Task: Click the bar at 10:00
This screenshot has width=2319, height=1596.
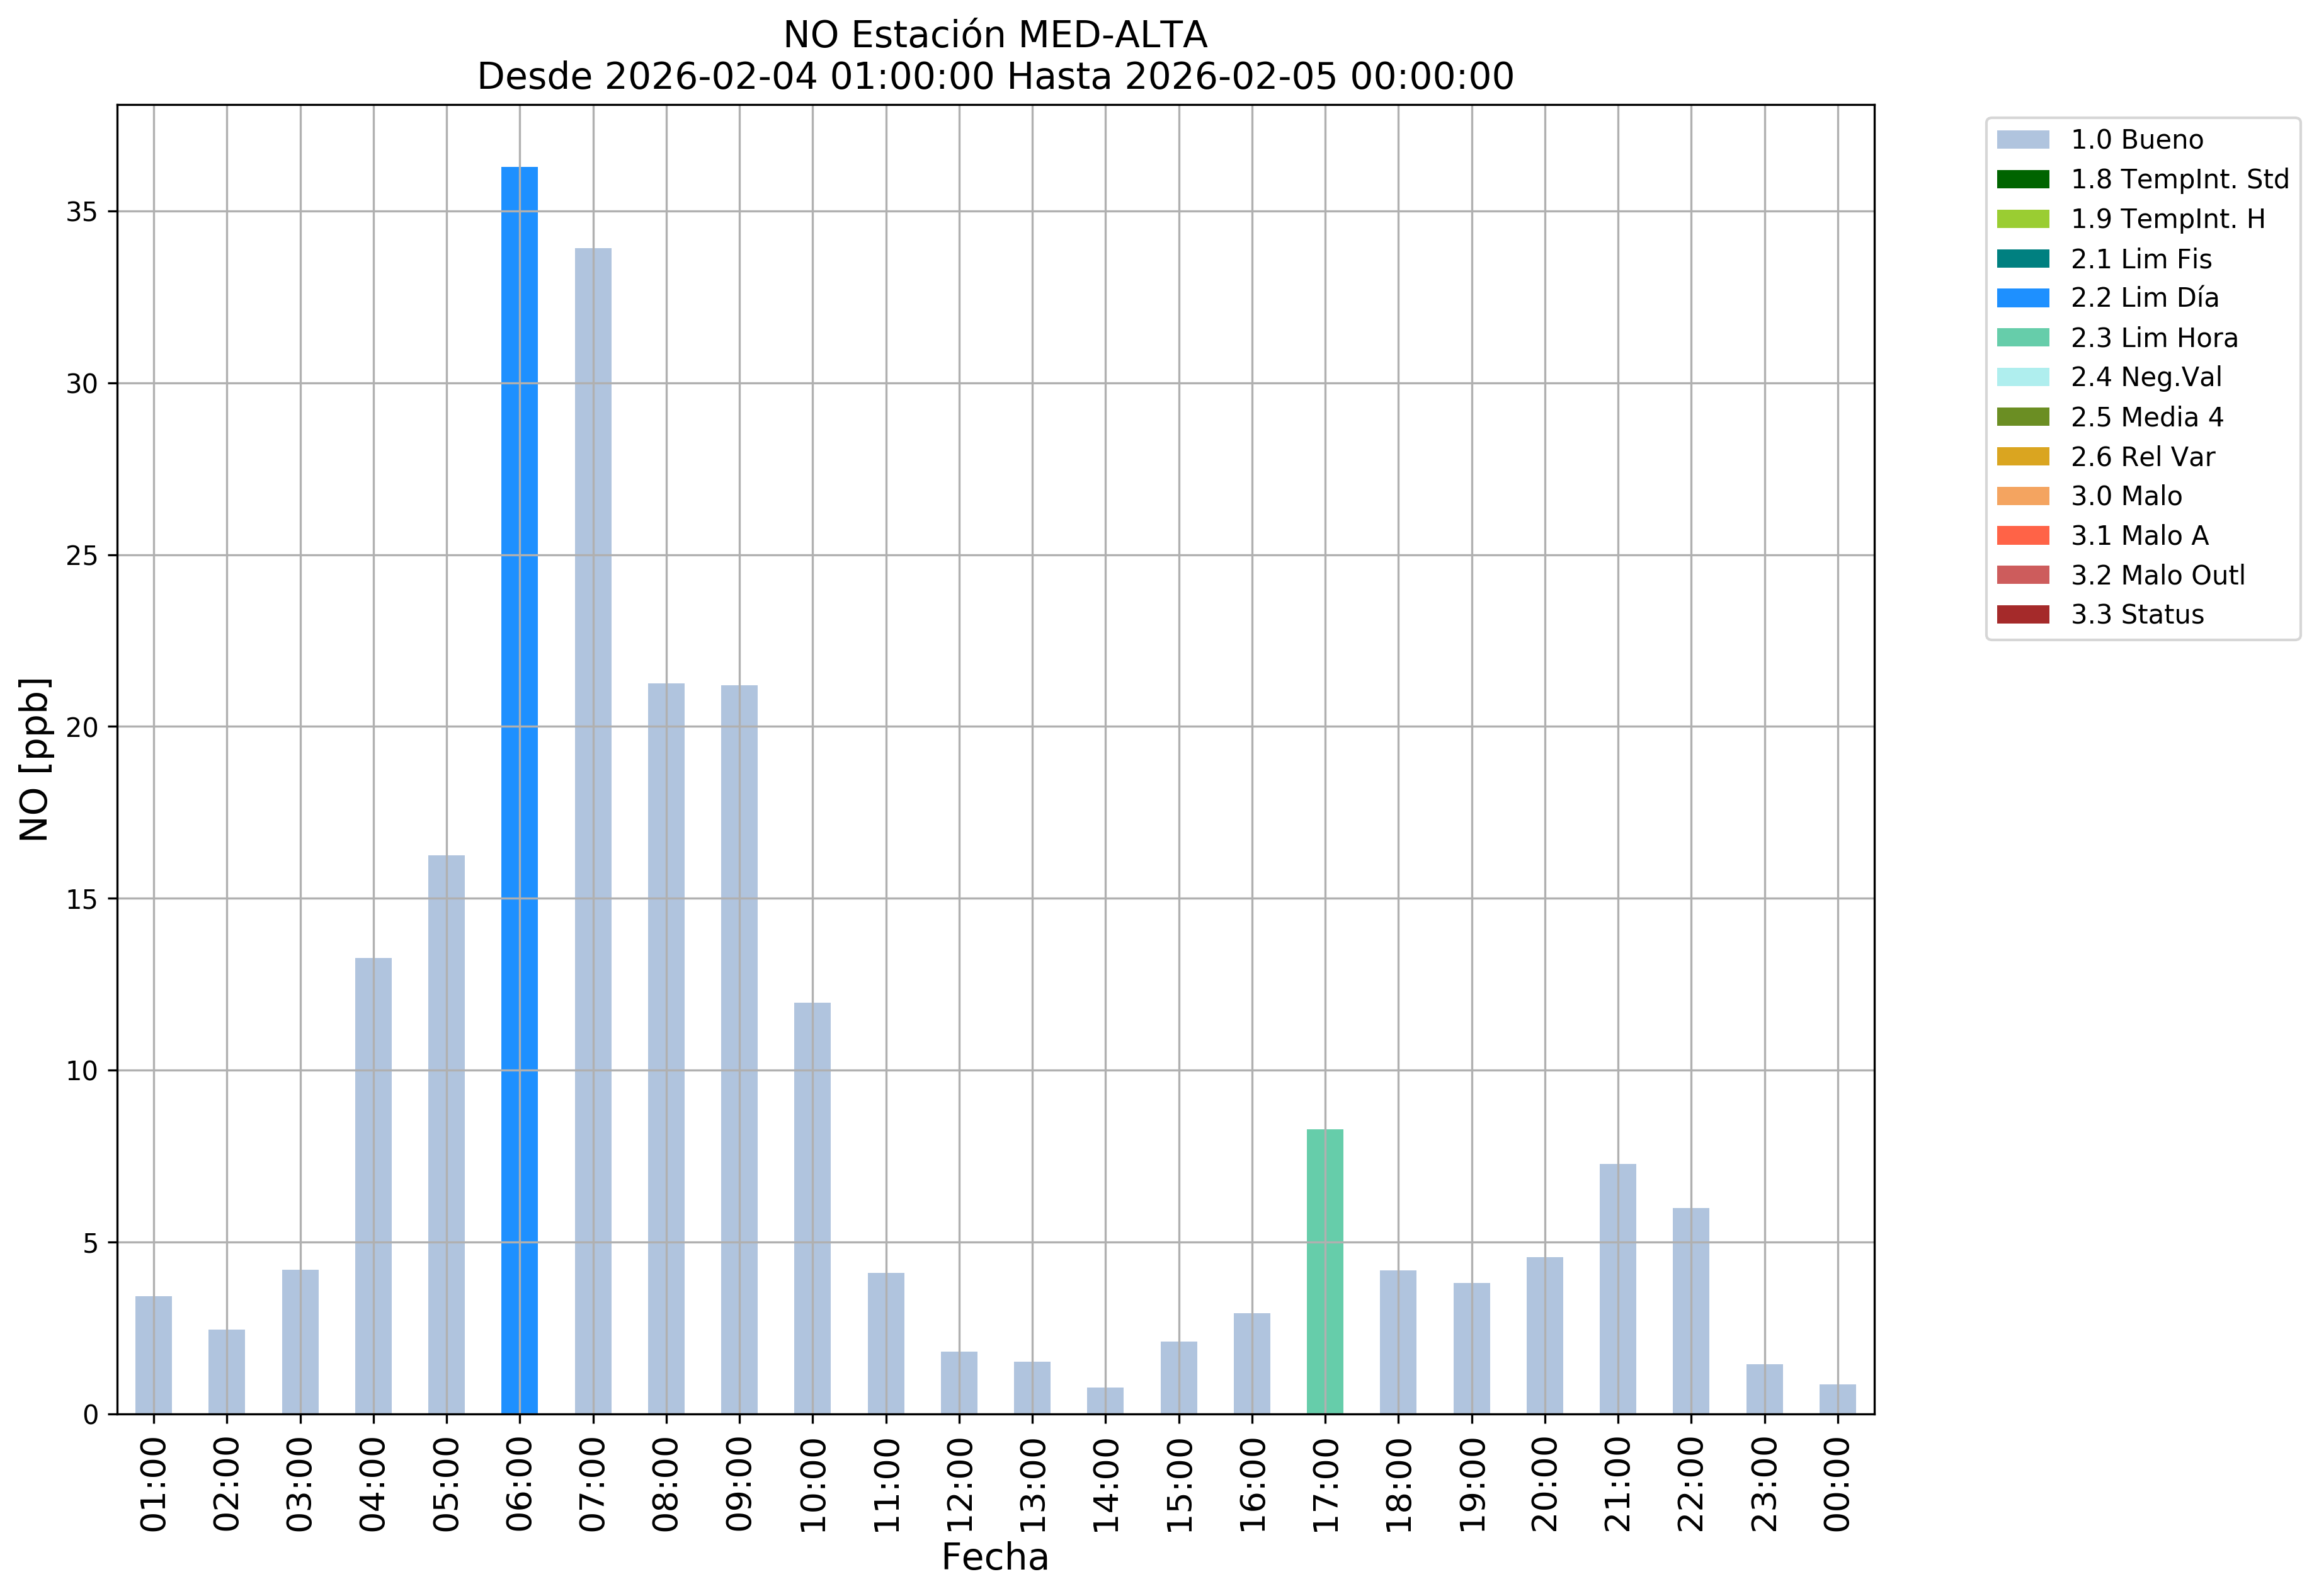Action: pyautogui.click(x=812, y=1208)
